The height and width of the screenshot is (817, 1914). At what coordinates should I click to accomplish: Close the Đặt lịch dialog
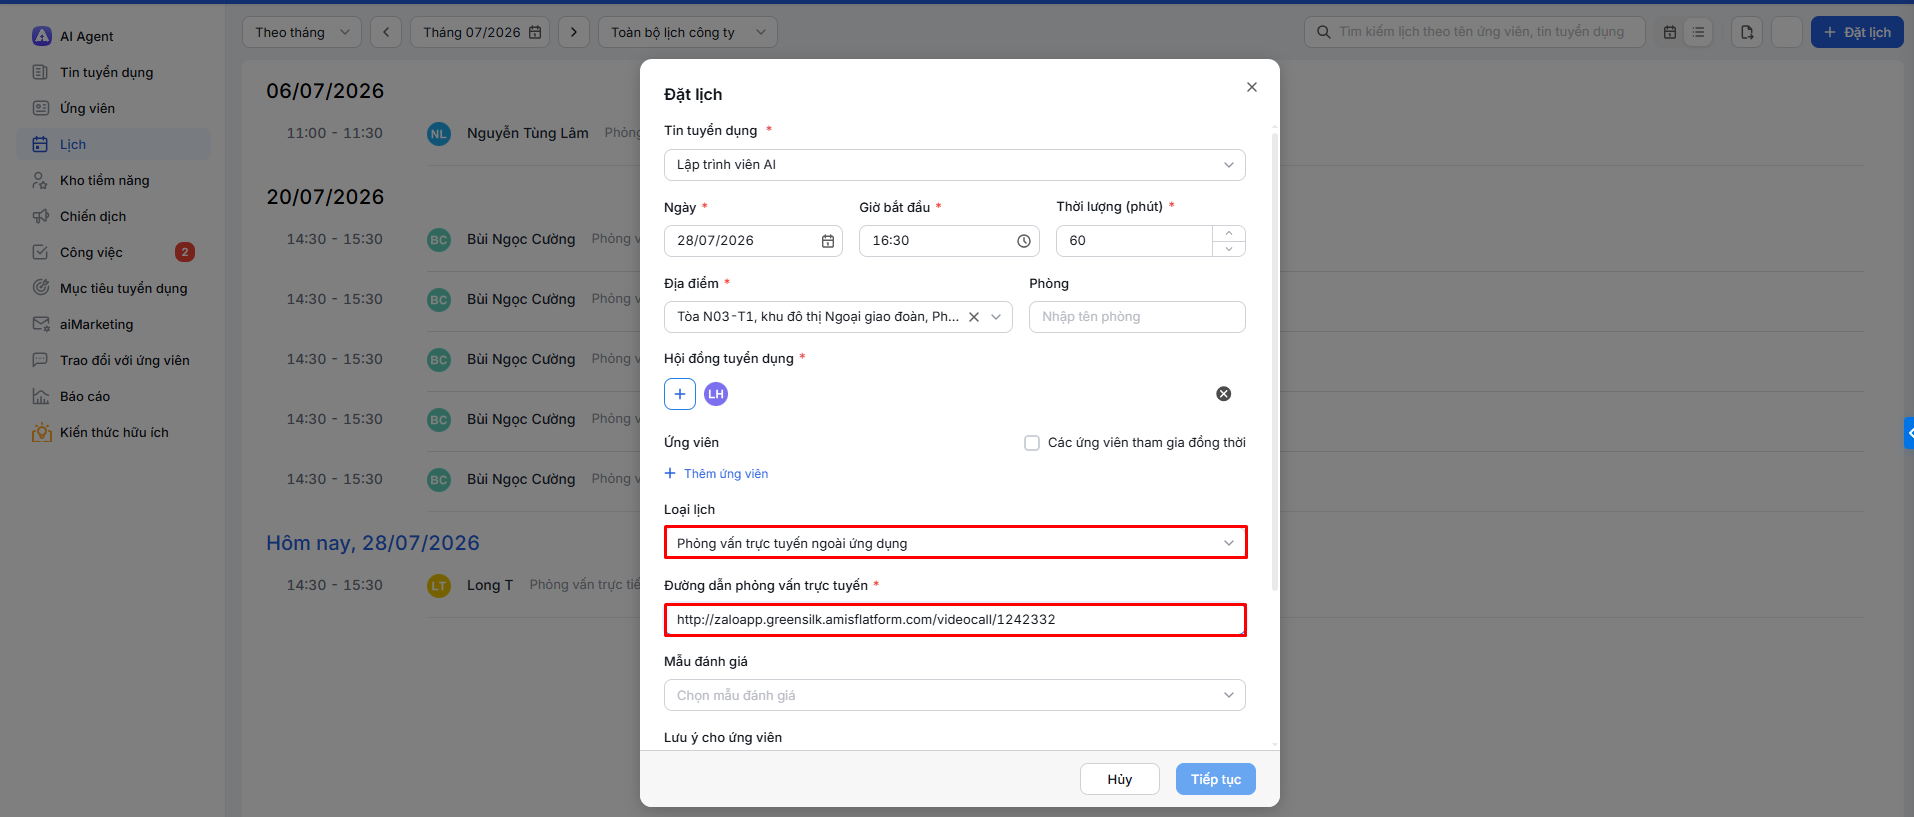pyautogui.click(x=1252, y=87)
